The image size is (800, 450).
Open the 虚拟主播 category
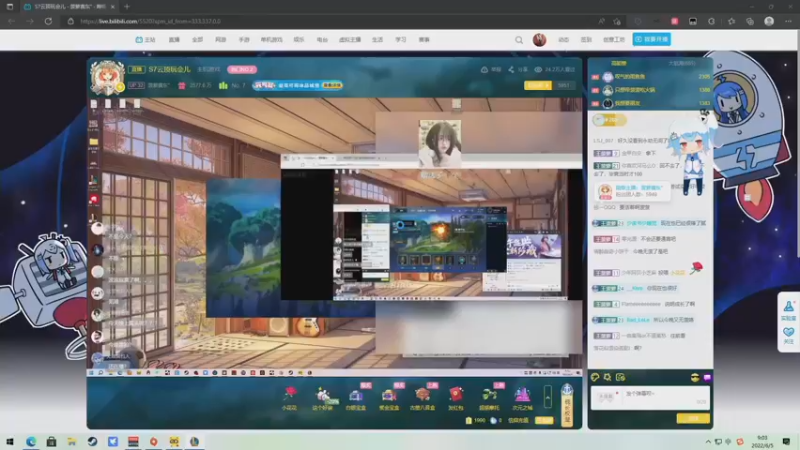[350, 40]
